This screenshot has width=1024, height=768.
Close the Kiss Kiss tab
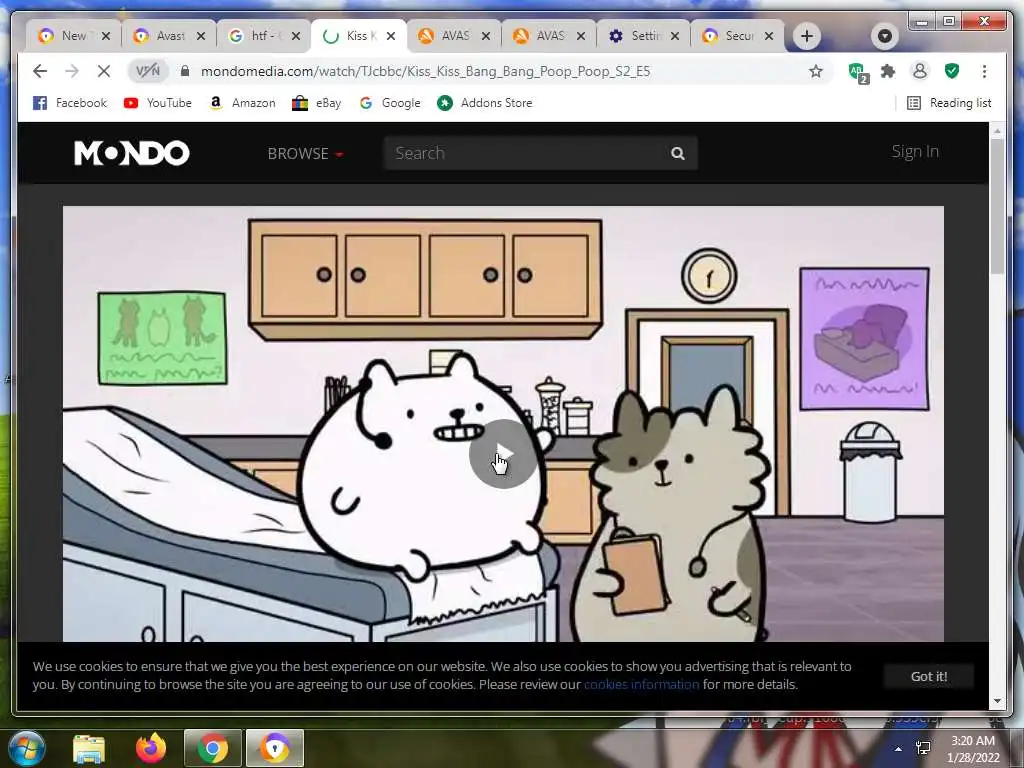391,36
